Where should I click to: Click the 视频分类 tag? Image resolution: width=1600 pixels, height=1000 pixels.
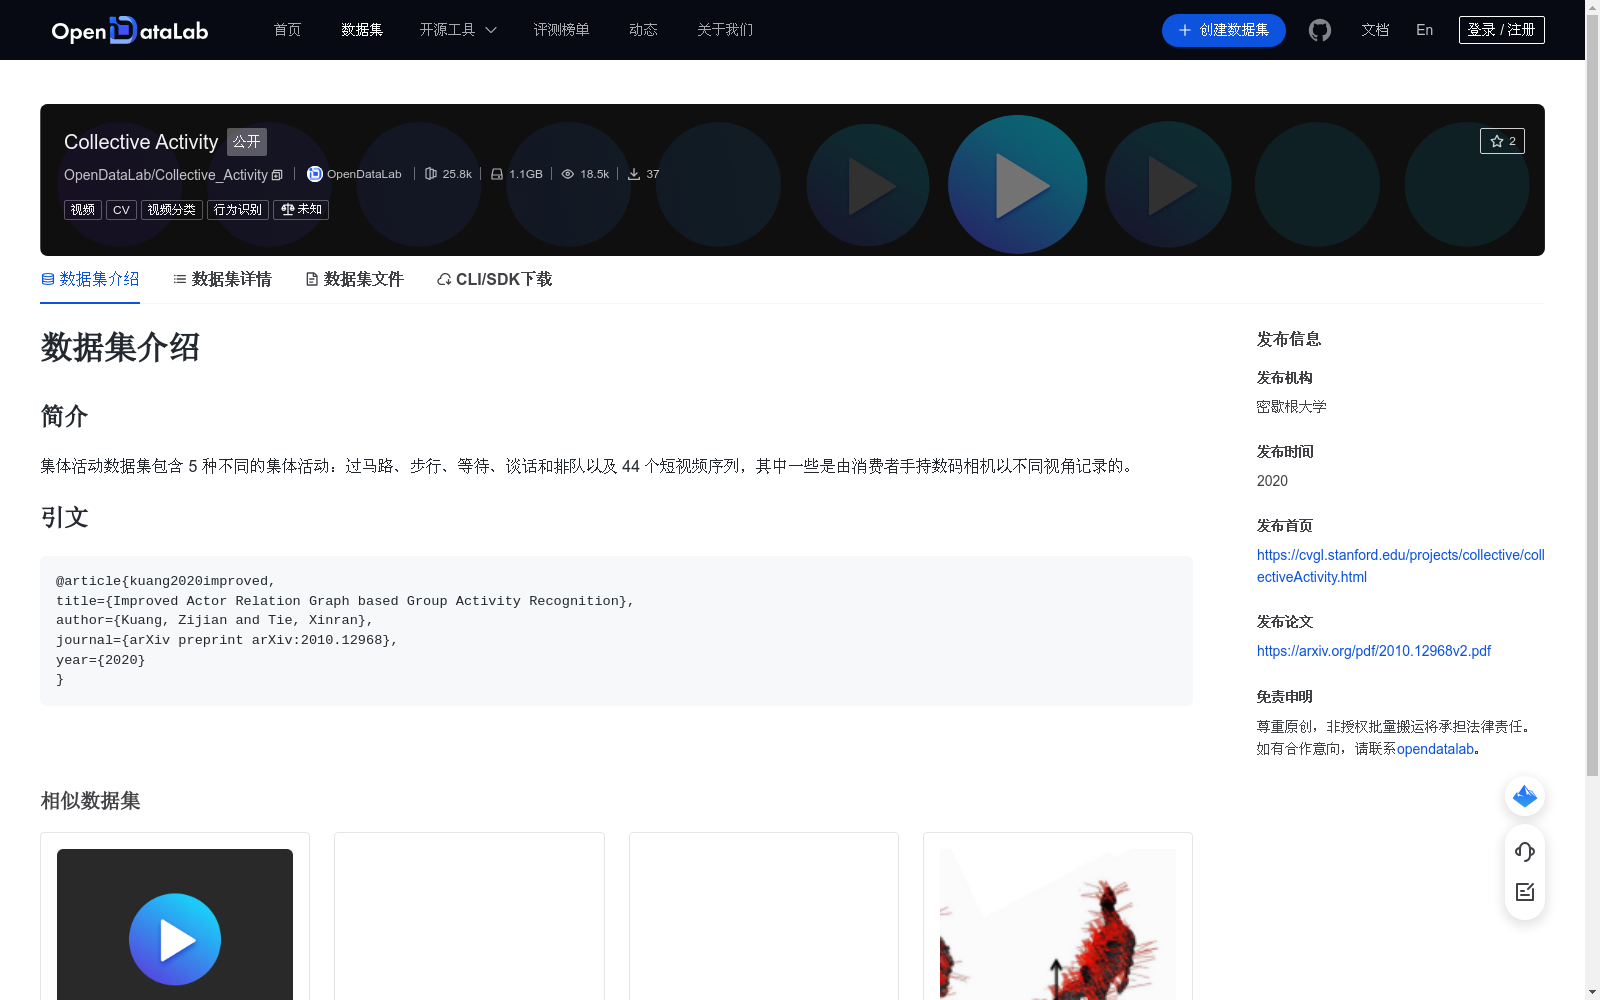(x=172, y=210)
